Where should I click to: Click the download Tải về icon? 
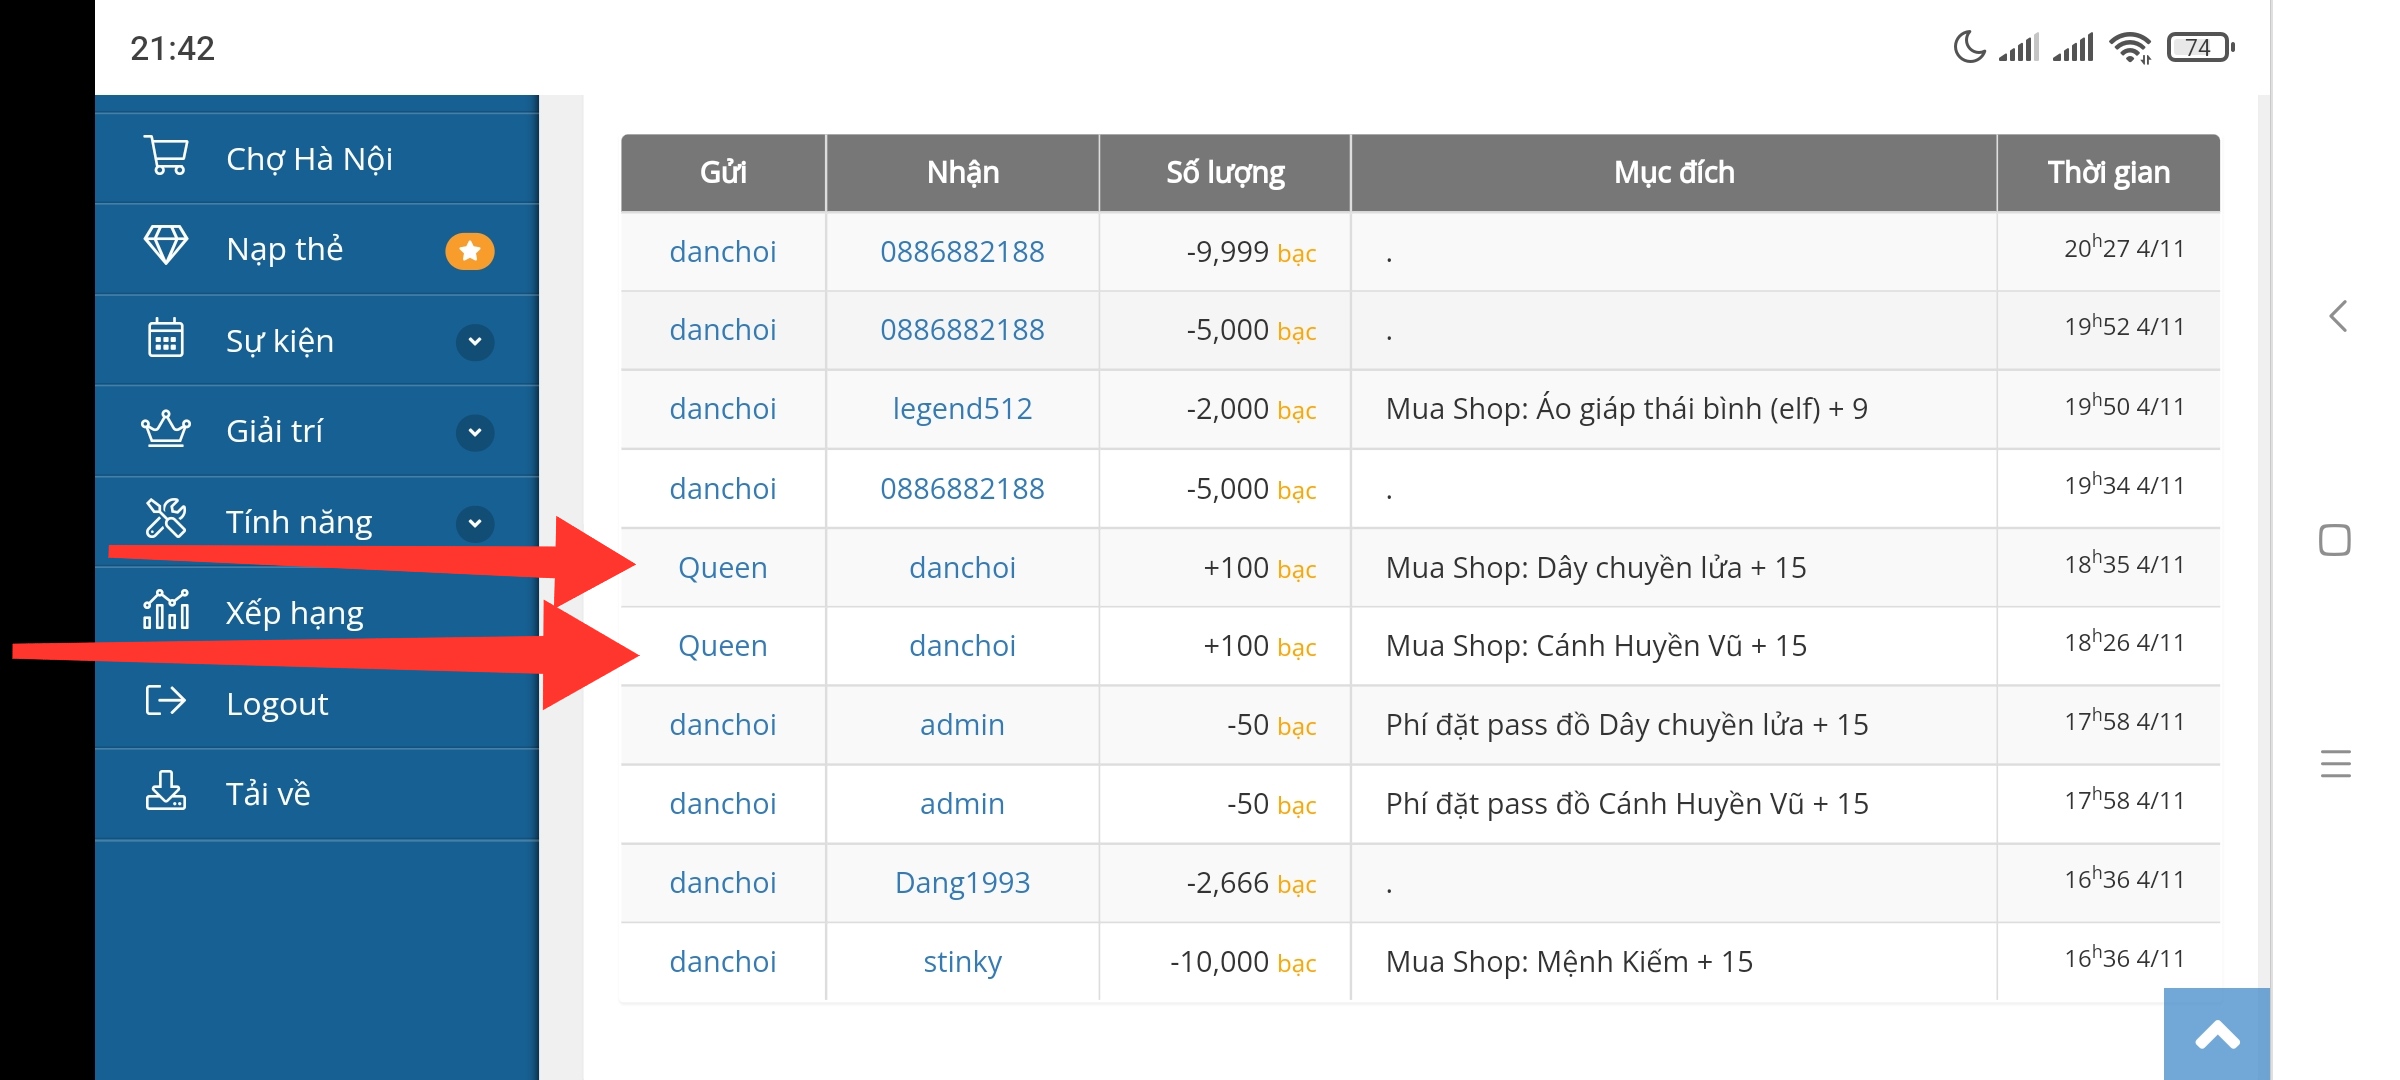coord(166,790)
